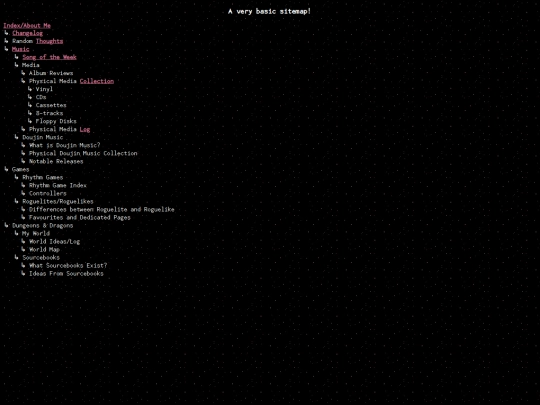Screen dimensions: 540x405
Task: Click the 'Rhythm Games' entry
Action: coord(43,177)
